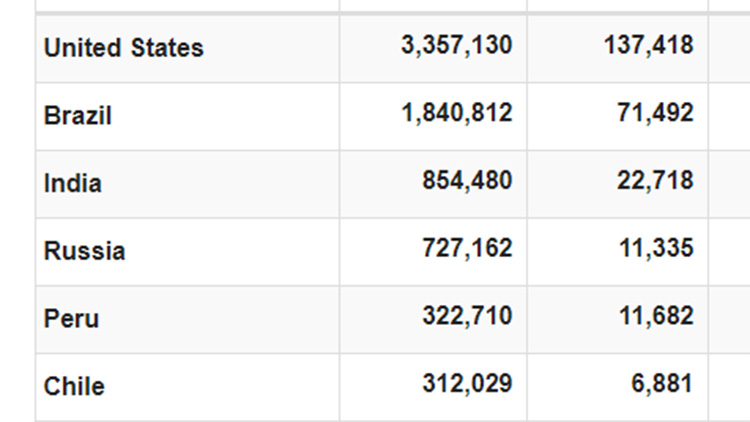Click the 3,357,130 value cell
Image resolution: width=750 pixels, height=422 pixels.
point(456,46)
